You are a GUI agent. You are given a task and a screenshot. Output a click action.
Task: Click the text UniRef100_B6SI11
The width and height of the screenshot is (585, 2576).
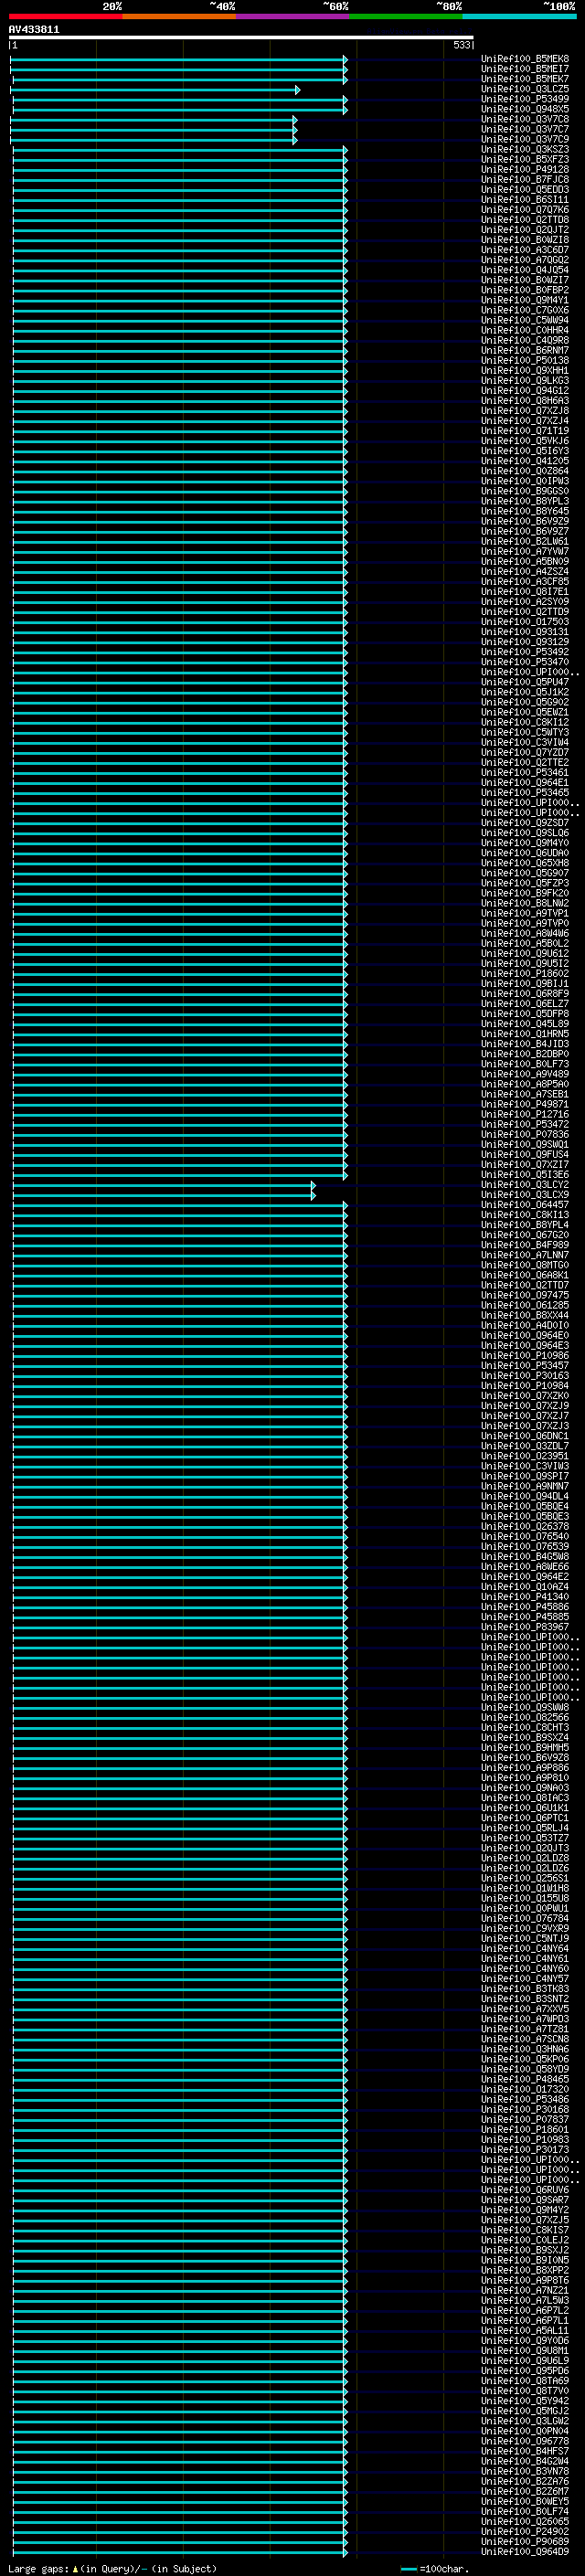click(524, 199)
